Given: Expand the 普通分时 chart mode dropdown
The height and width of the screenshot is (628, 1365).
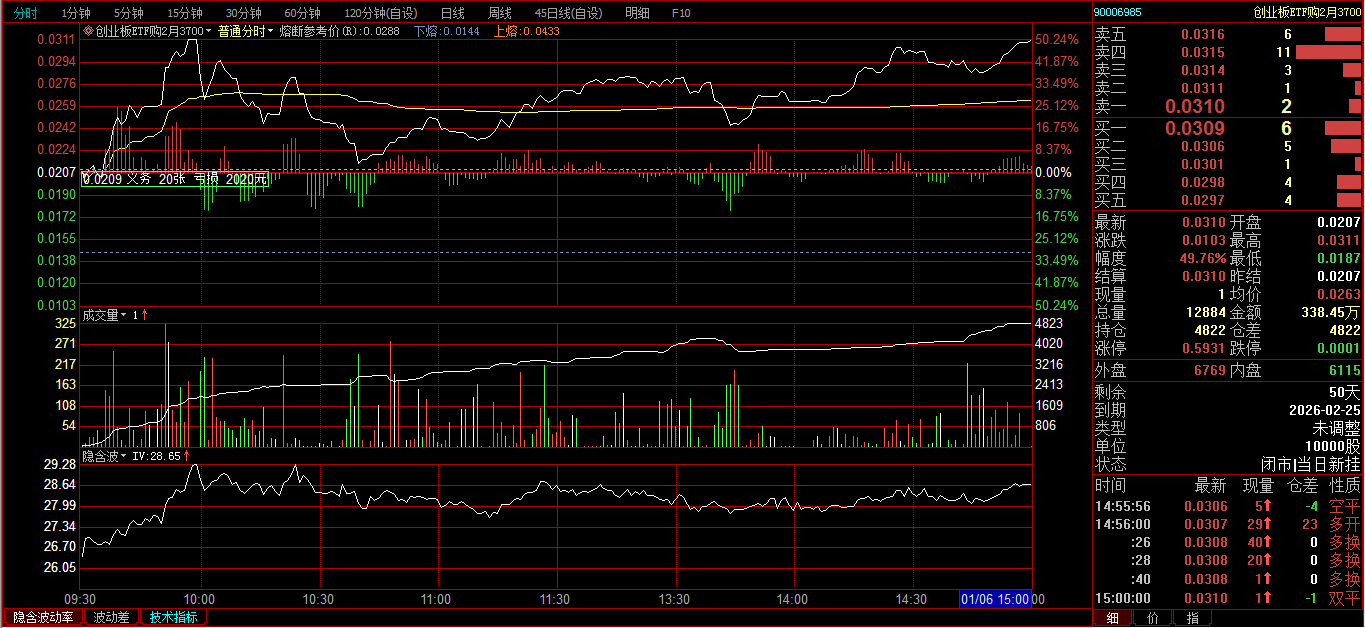Looking at the screenshot, I should tap(270, 32).
